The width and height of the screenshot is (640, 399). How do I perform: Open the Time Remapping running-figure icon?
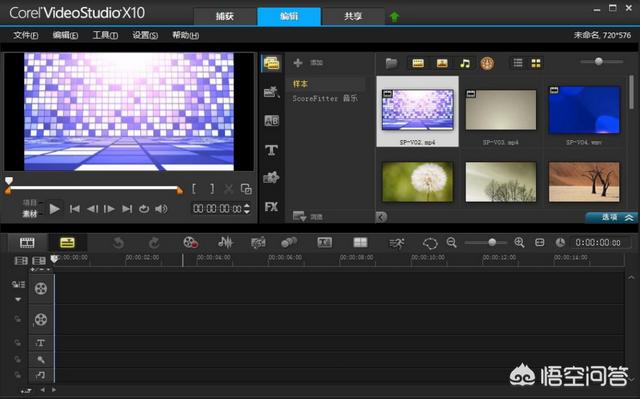[x=396, y=243]
